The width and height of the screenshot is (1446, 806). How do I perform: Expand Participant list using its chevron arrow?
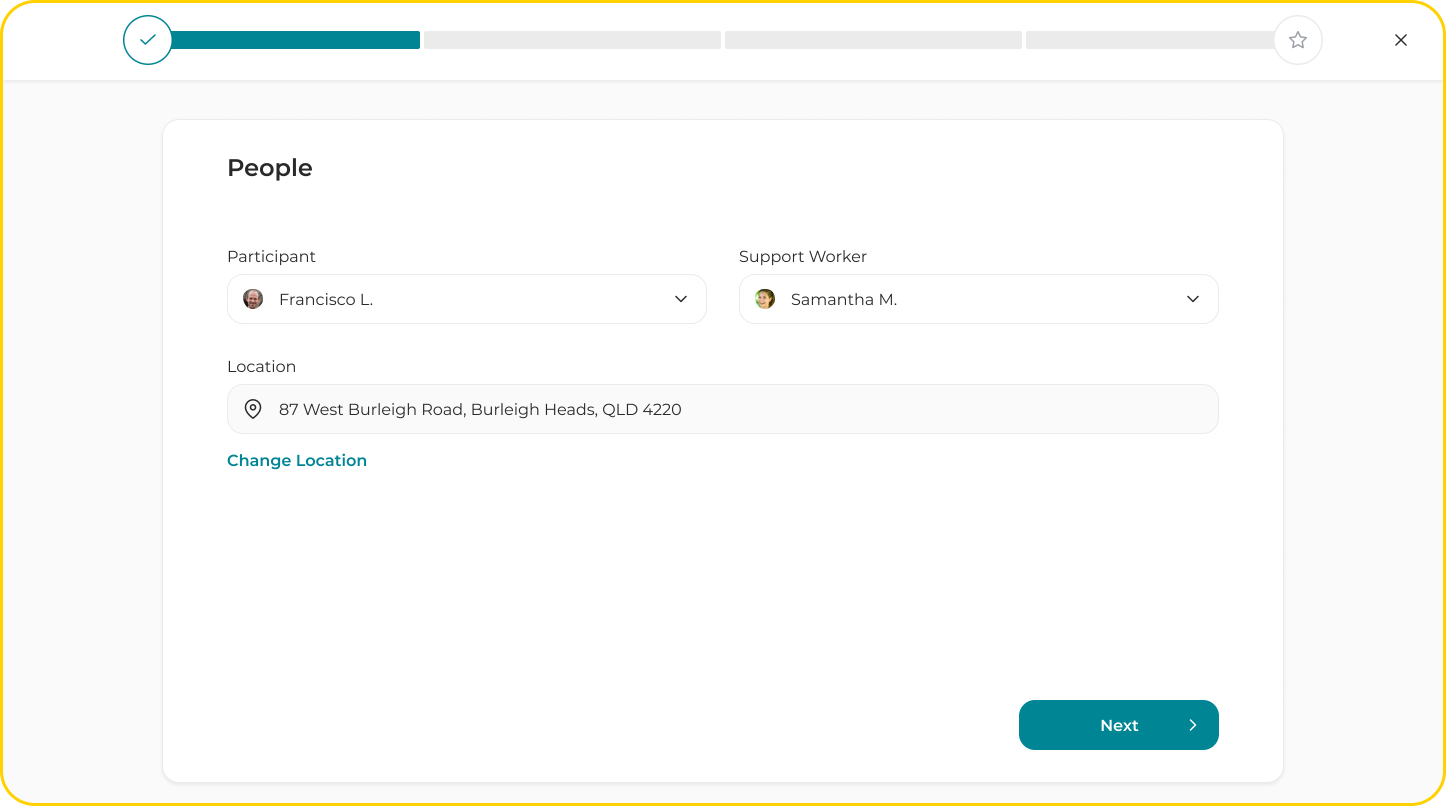point(681,299)
